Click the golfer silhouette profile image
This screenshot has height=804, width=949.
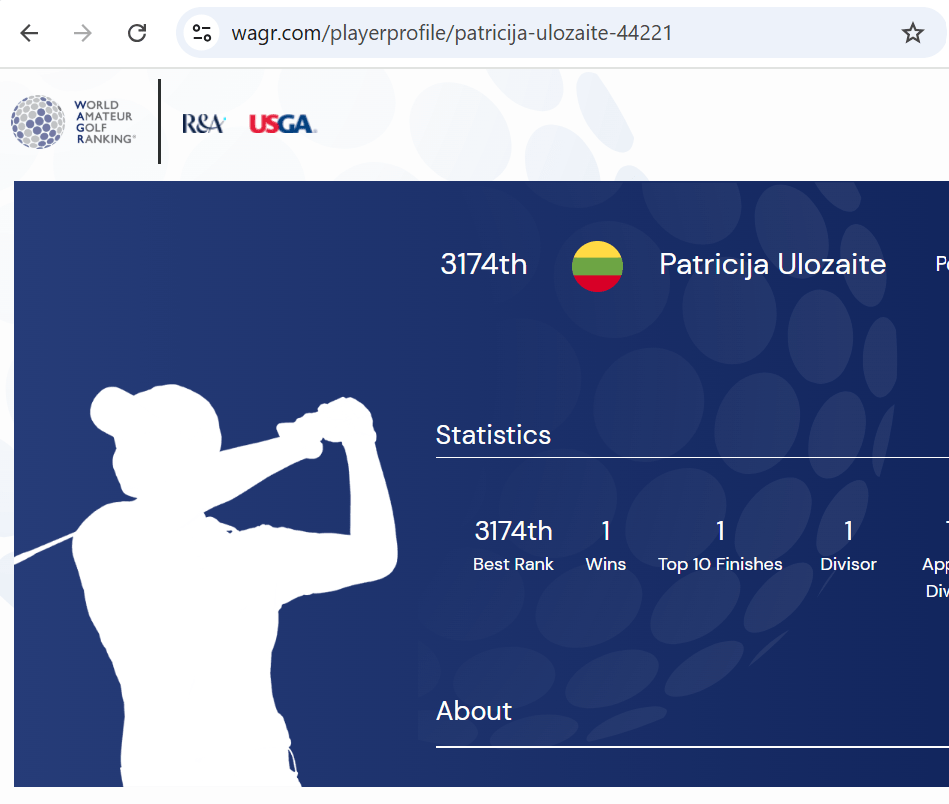206,584
